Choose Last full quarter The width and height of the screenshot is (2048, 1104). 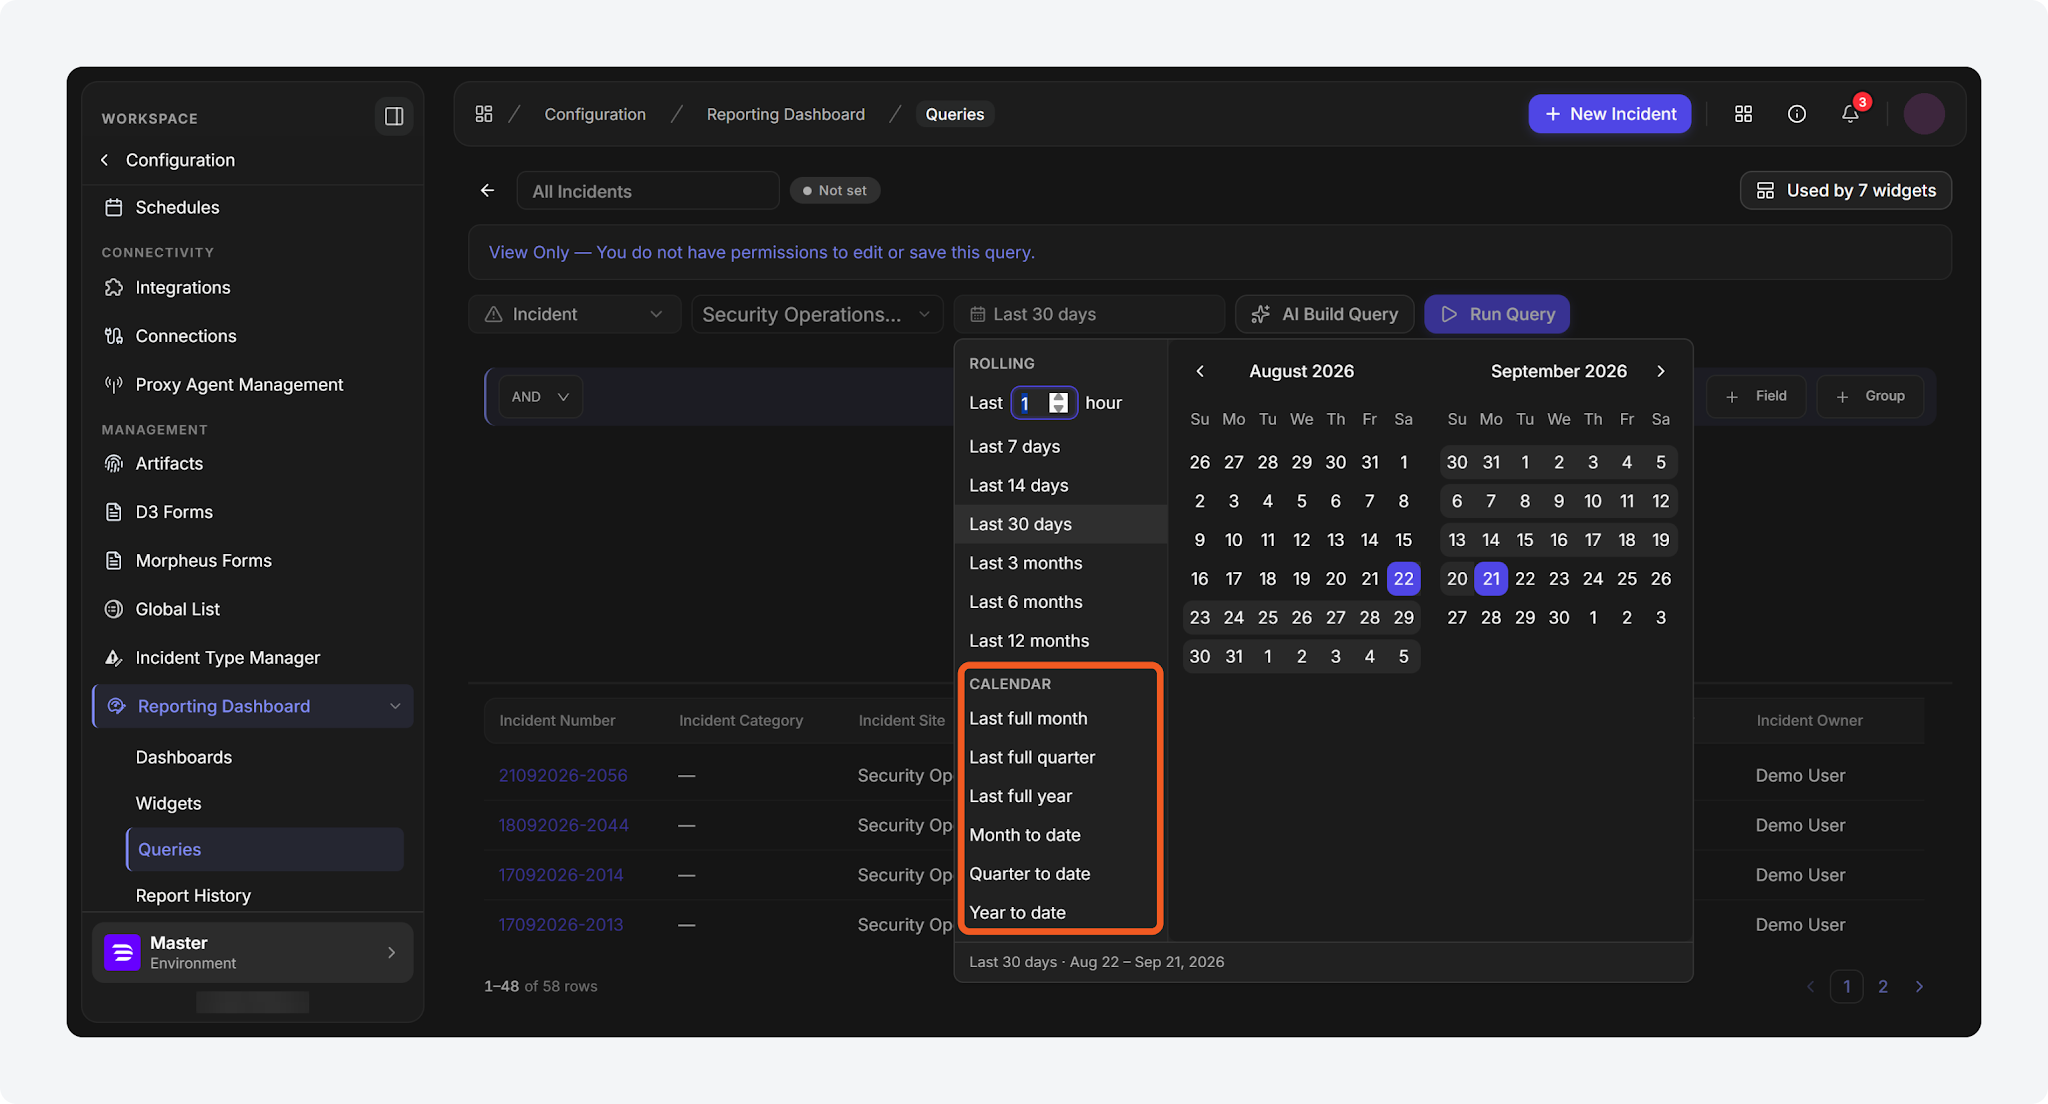(x=1061, y=757)
